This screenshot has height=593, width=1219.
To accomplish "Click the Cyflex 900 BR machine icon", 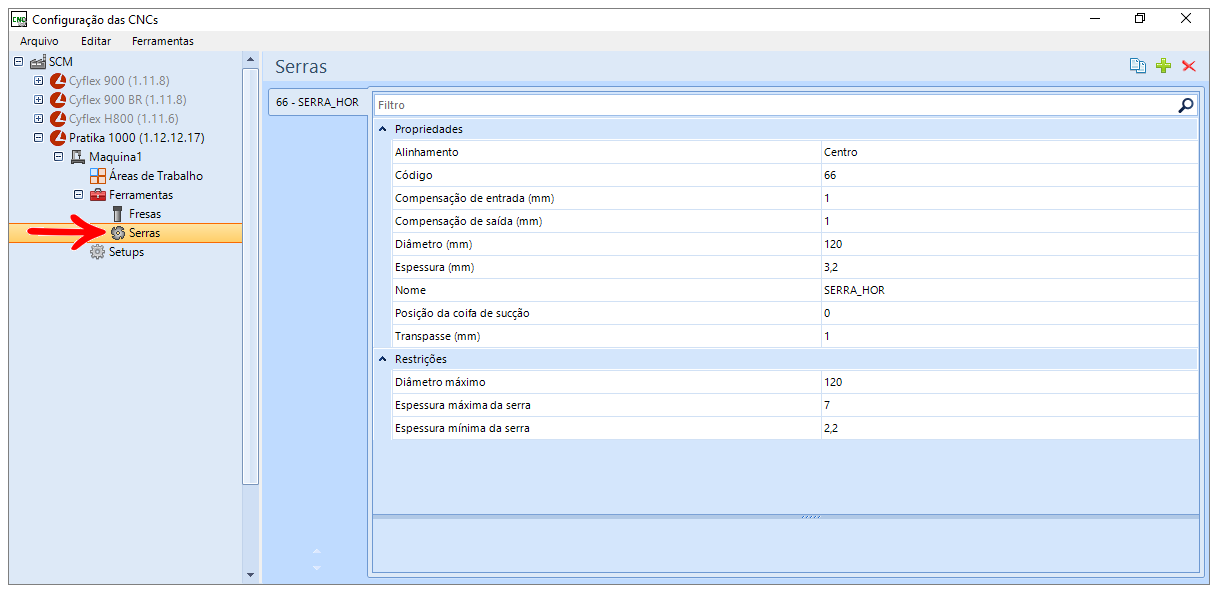I will [x=58, y=100].
